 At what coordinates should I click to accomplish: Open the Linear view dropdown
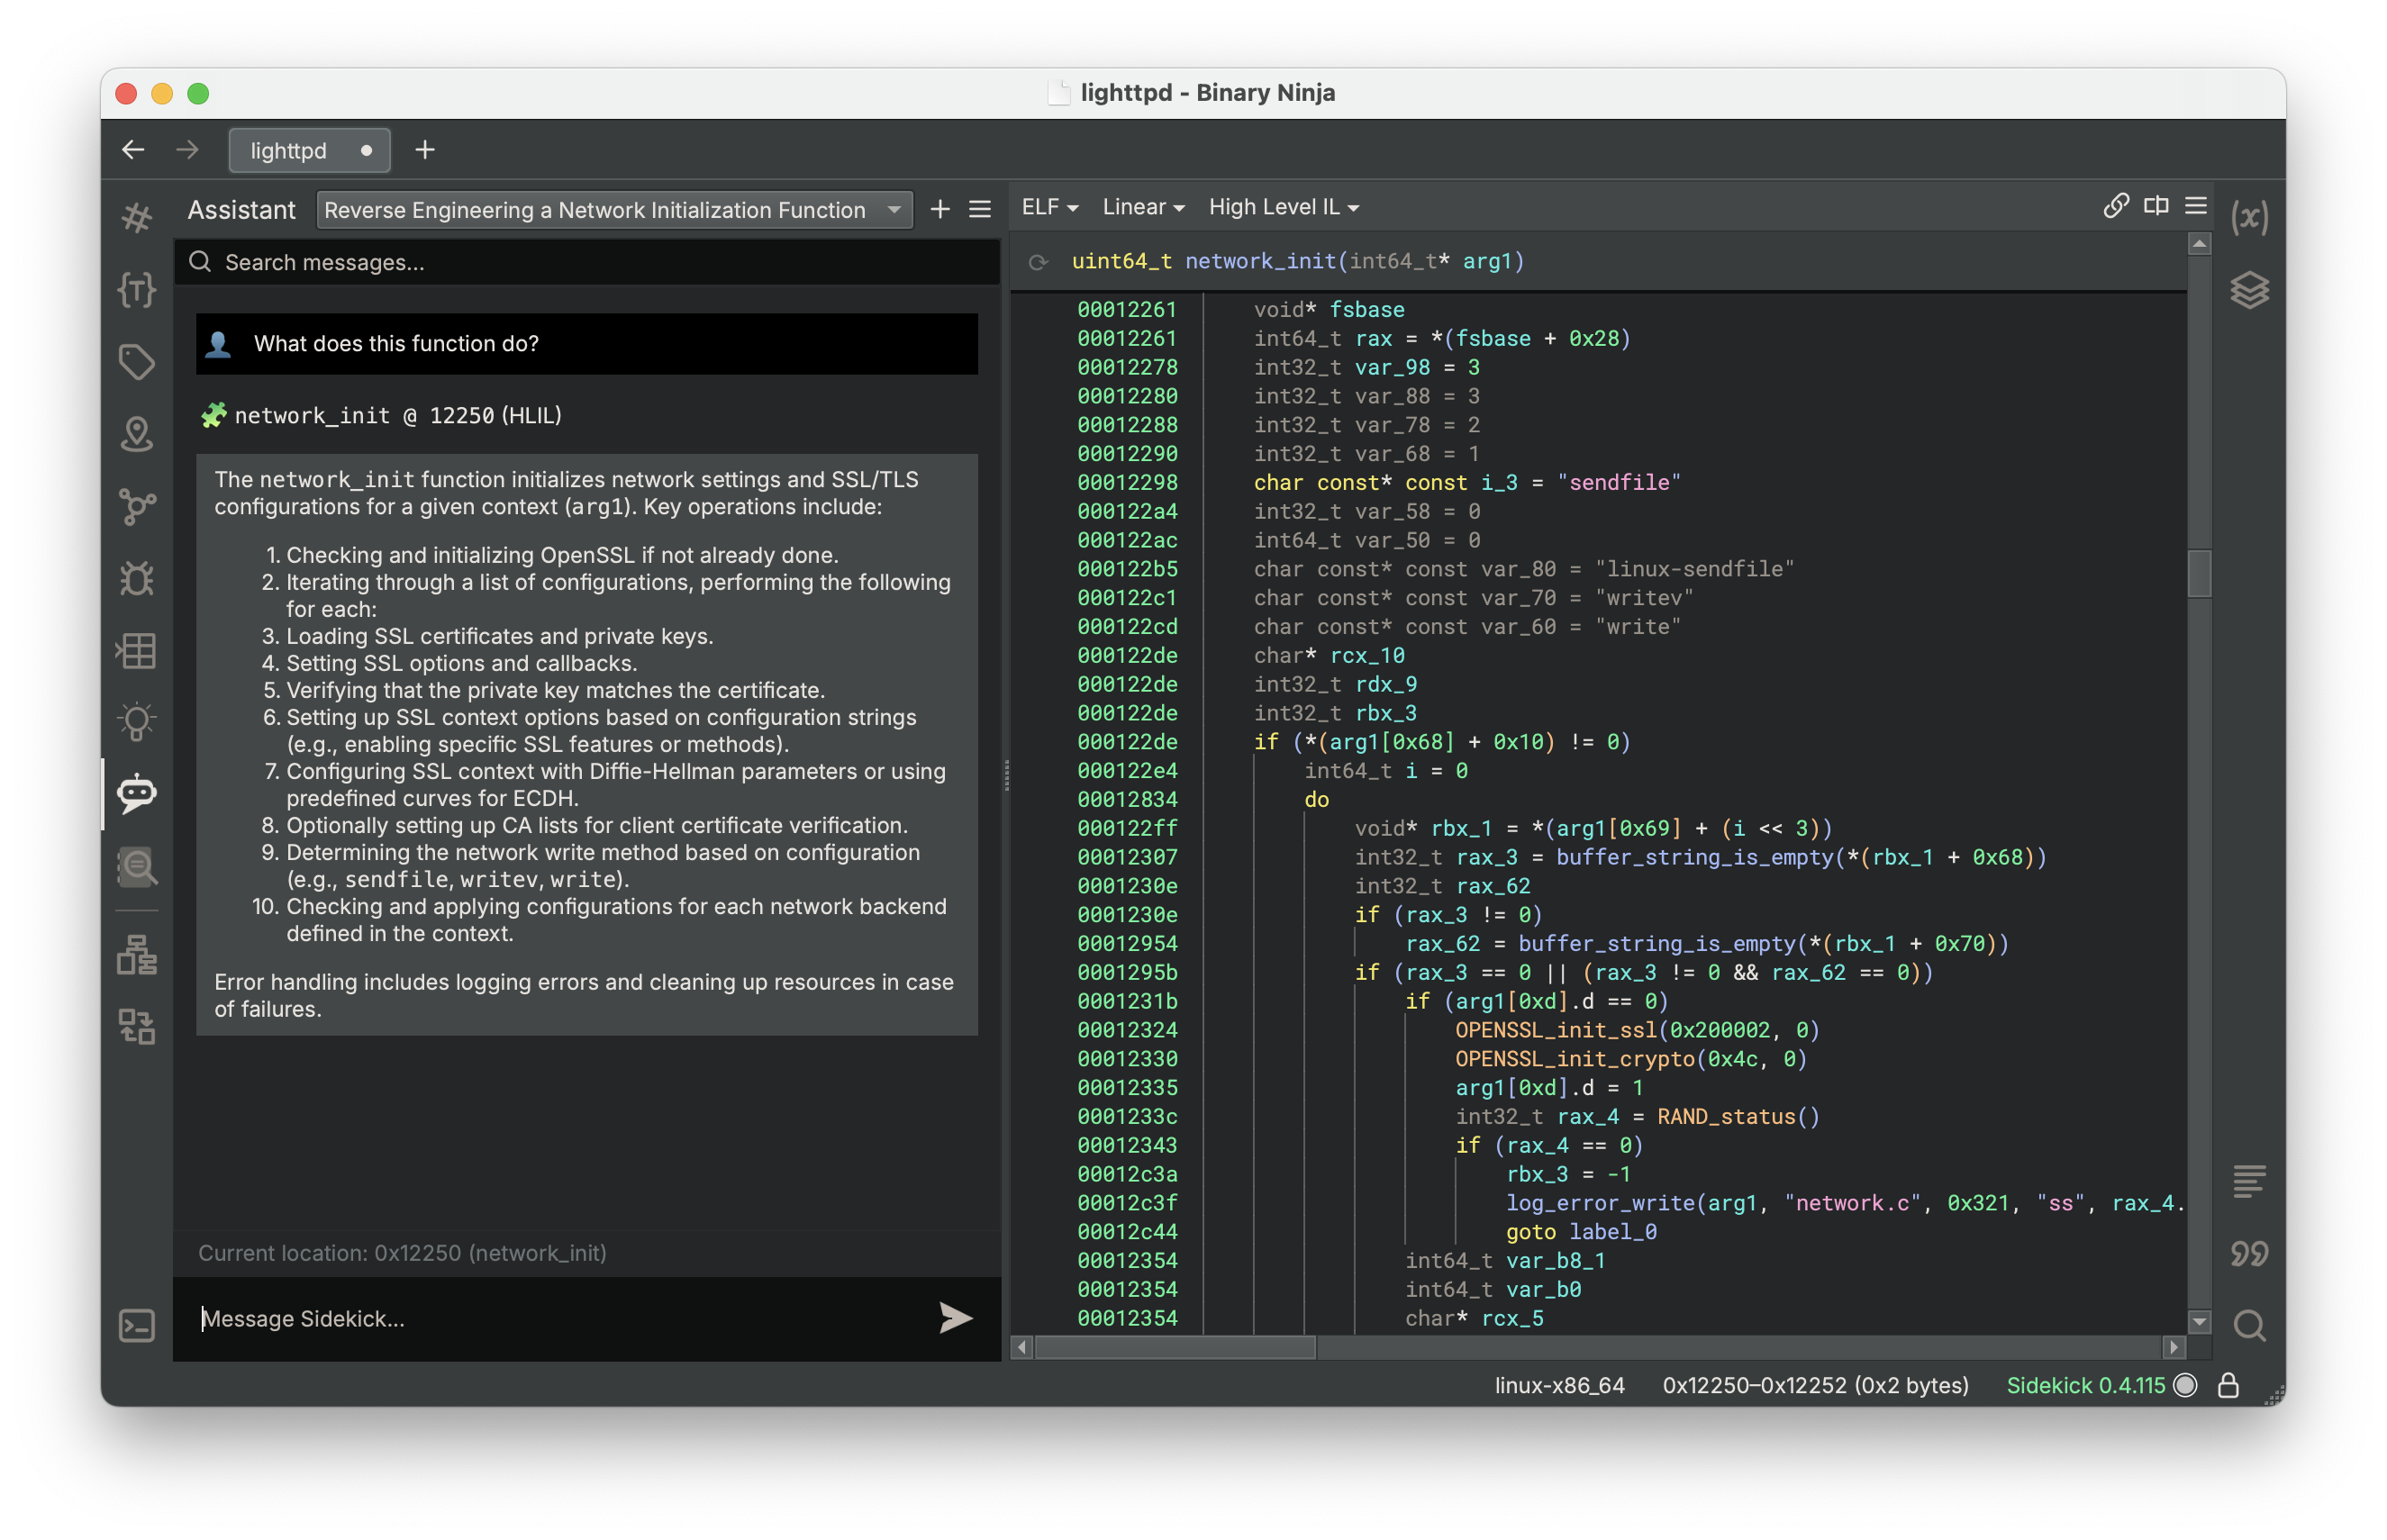1142,207
